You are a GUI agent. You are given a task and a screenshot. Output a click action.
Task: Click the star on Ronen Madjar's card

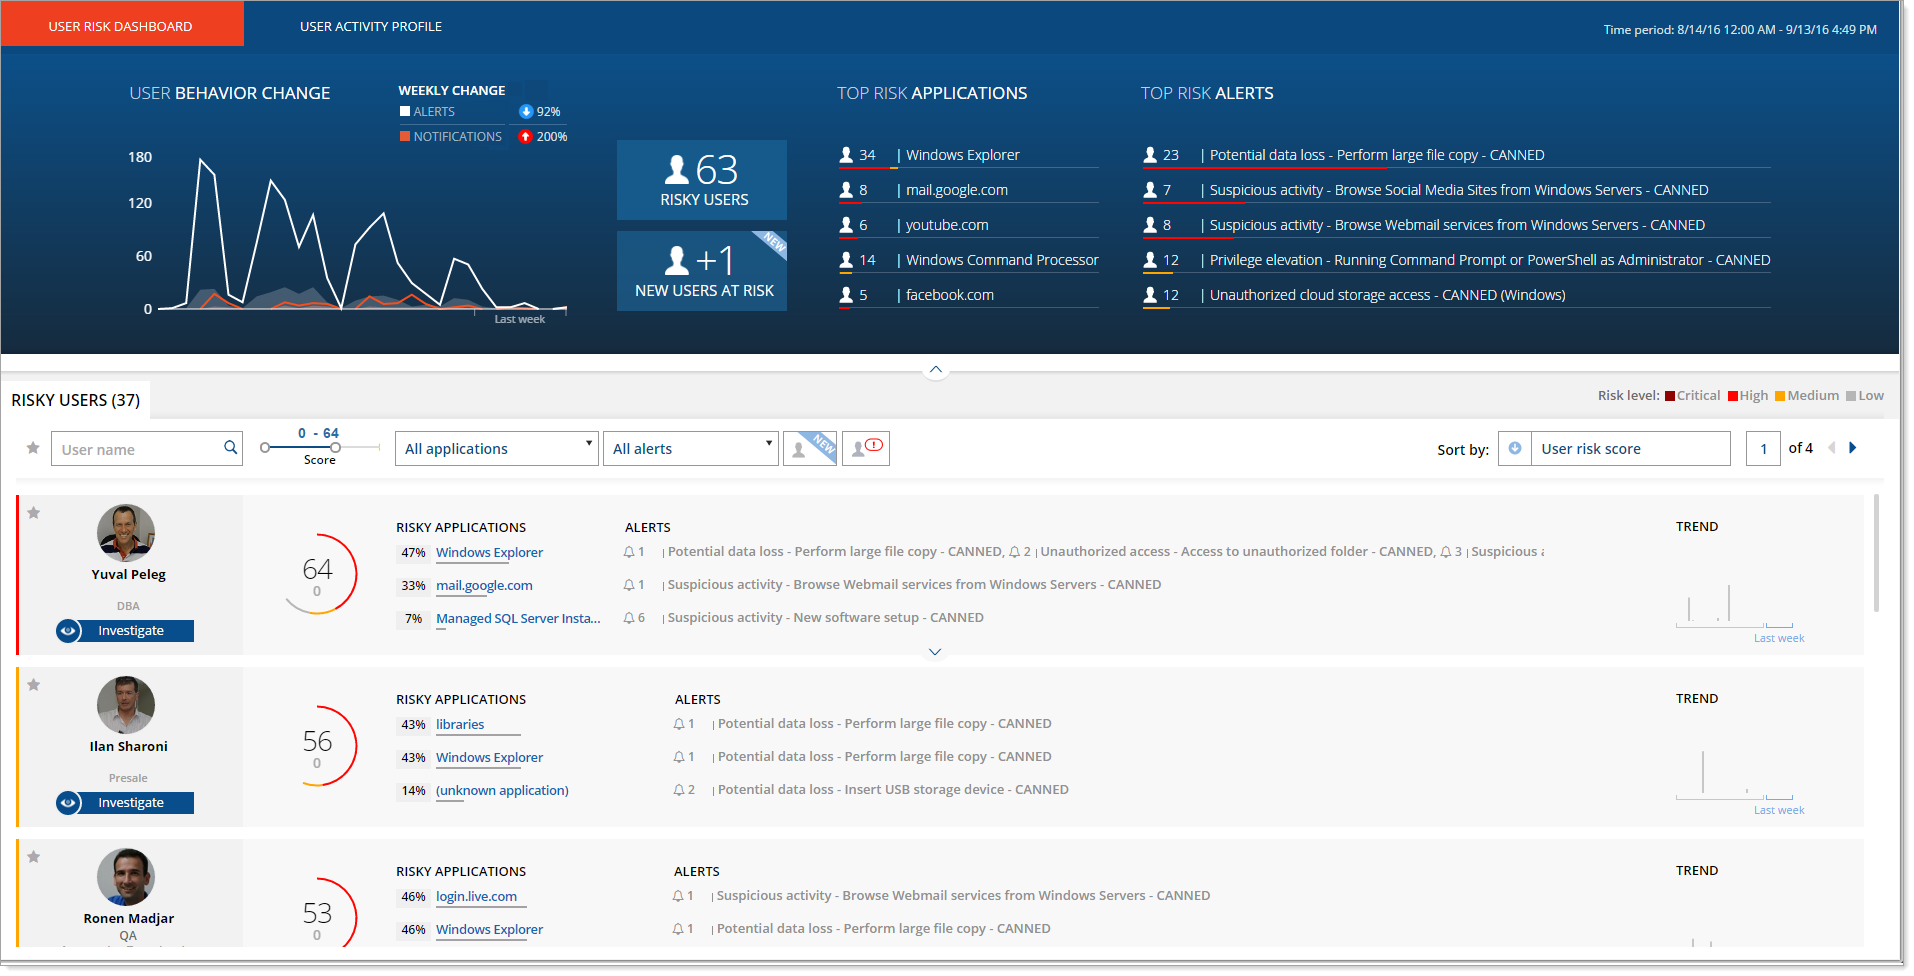pyautogui.click(x=34, y=857)
